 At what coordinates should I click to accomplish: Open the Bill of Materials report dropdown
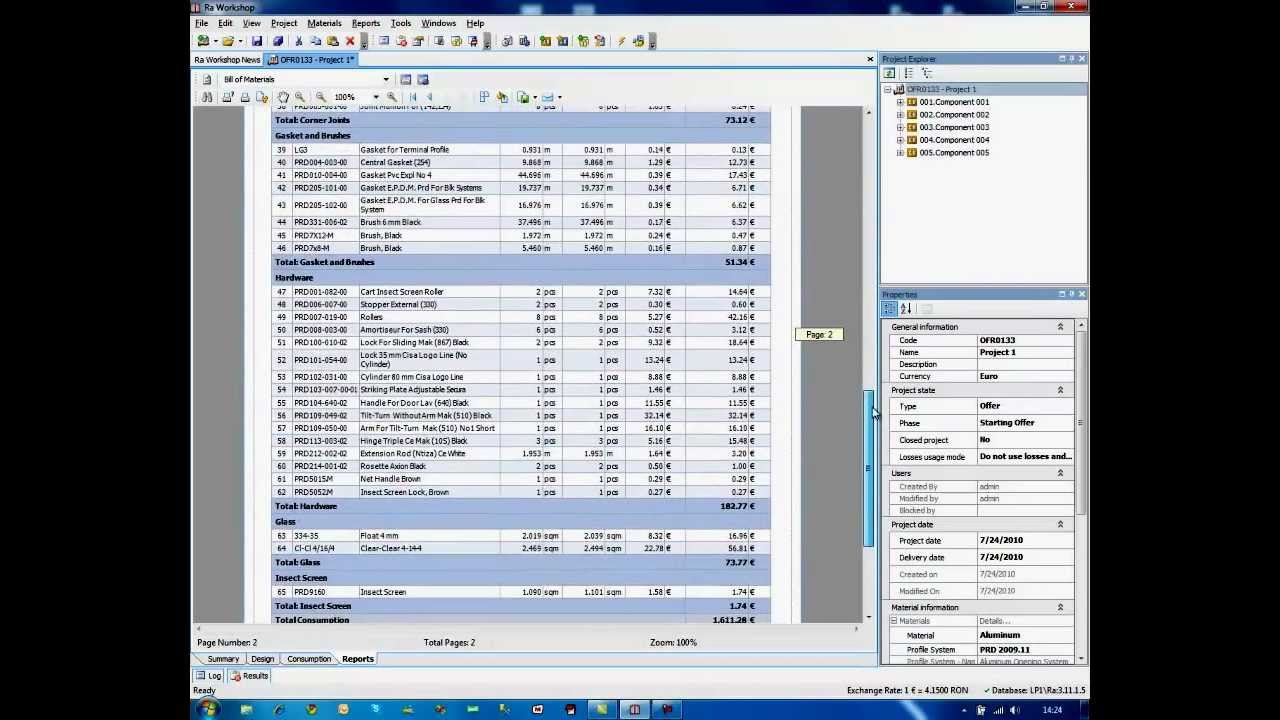tap(385, 80)
